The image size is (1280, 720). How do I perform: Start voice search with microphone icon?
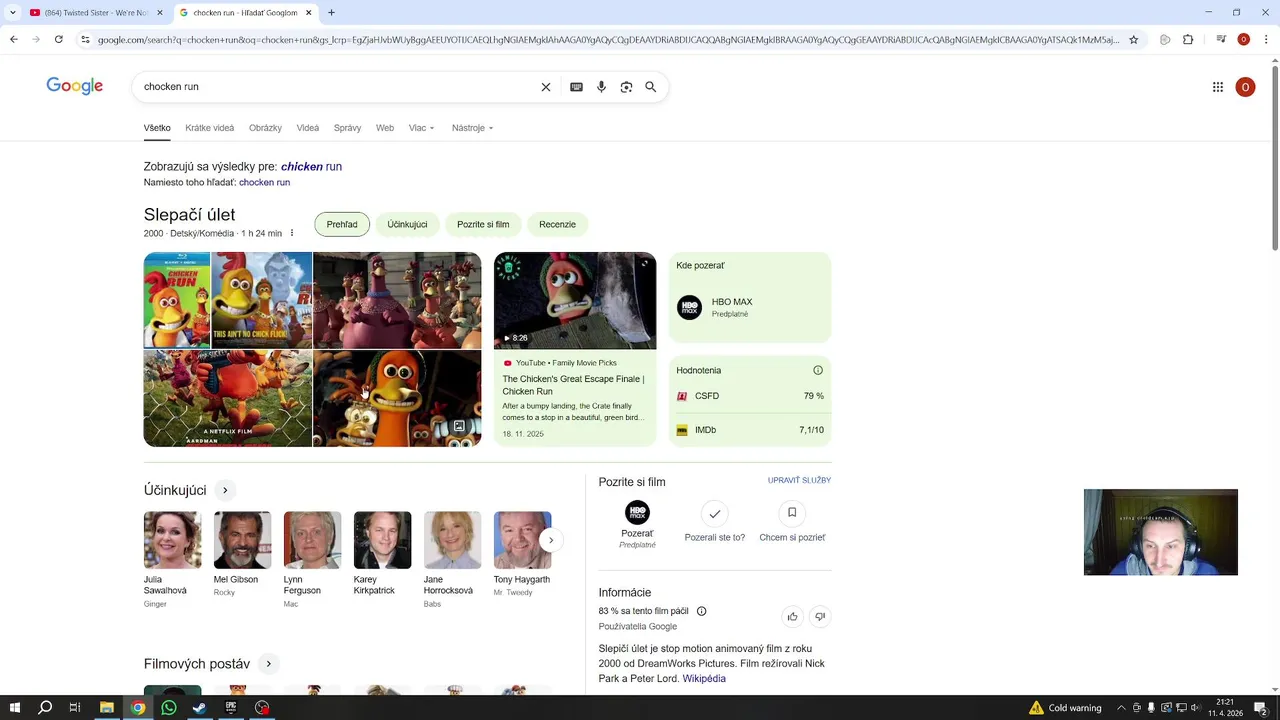(x=601, y=87)
